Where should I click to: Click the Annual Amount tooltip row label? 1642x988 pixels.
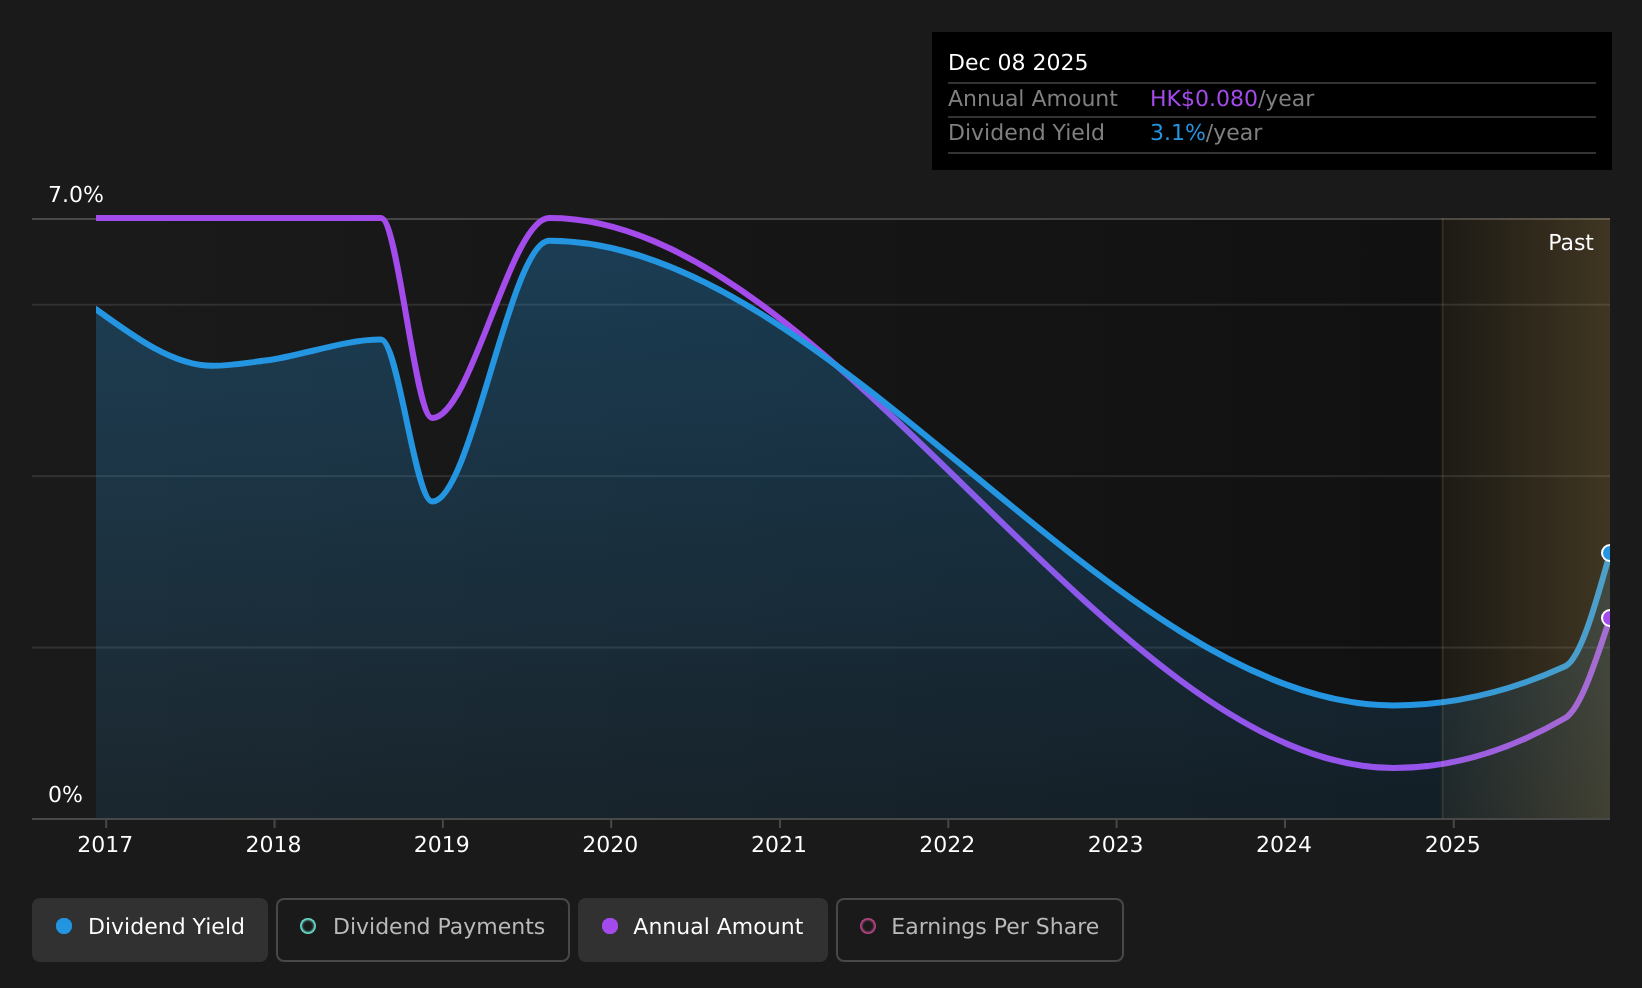(x=1033, y=99)
